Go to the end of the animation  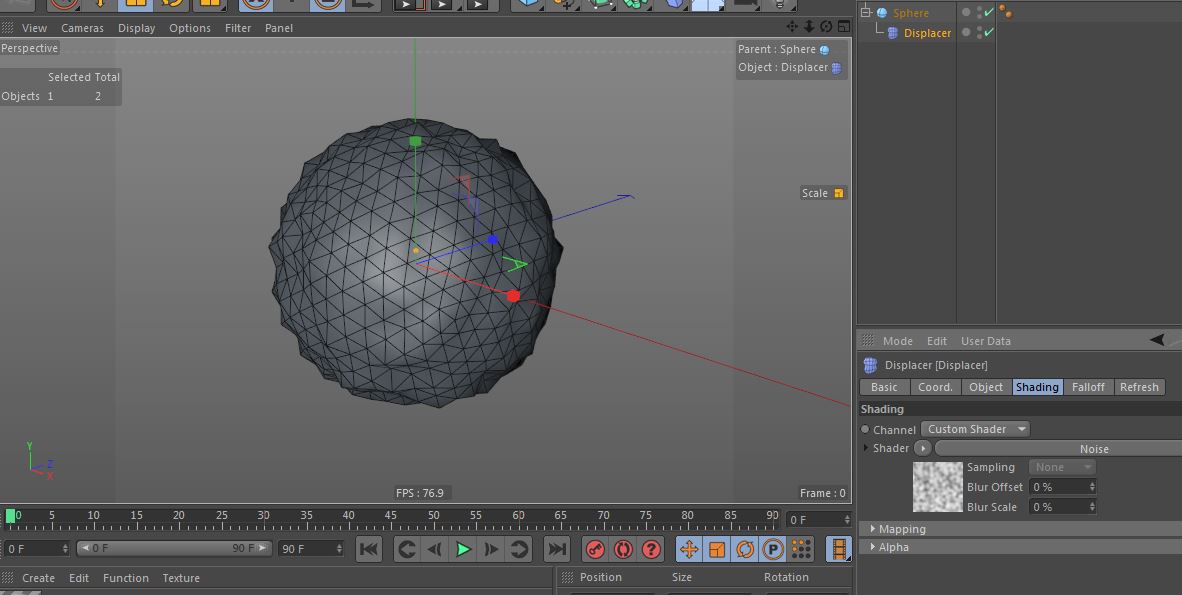click(557, 549)
